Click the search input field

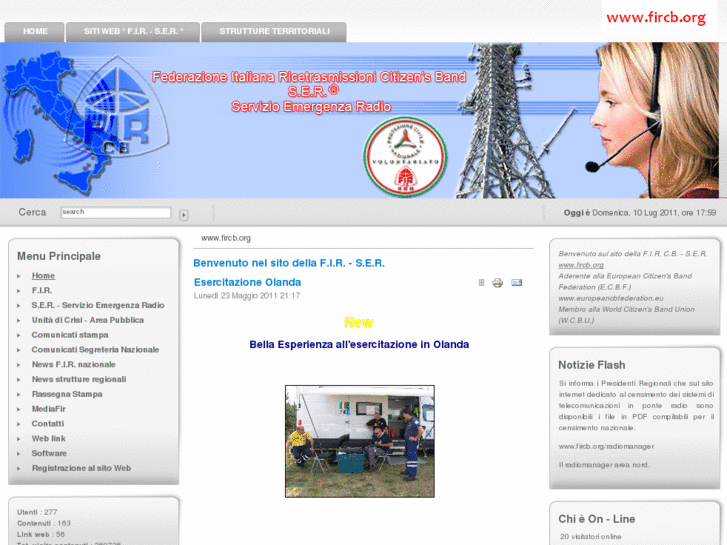pos(116,212)
